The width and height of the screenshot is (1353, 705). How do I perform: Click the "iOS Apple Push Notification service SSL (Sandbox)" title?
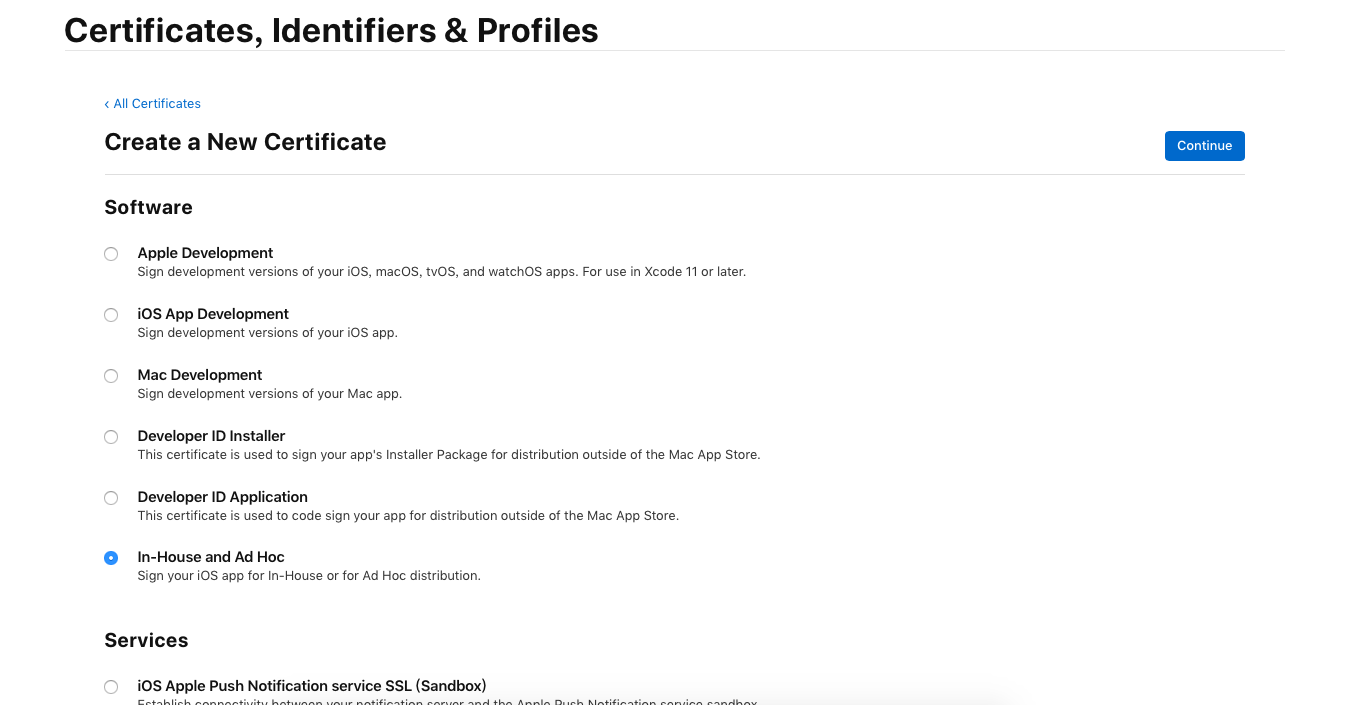click(312, 686)
